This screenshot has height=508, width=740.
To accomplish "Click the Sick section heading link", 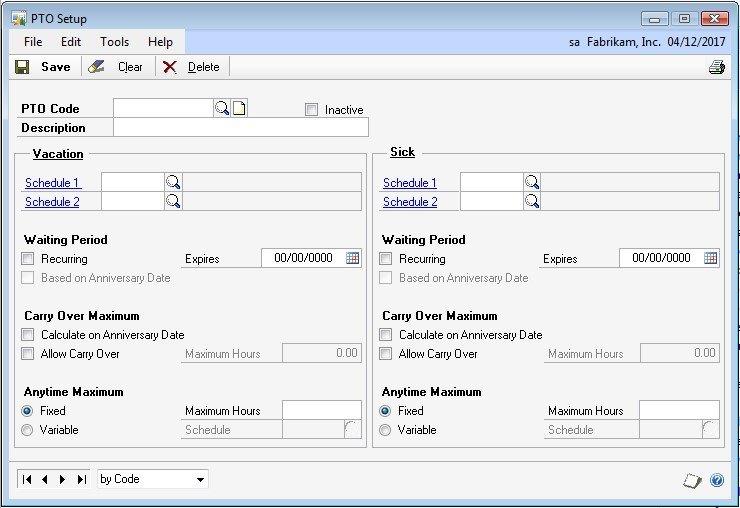I will pyautogui.click(x=402, y=152).
